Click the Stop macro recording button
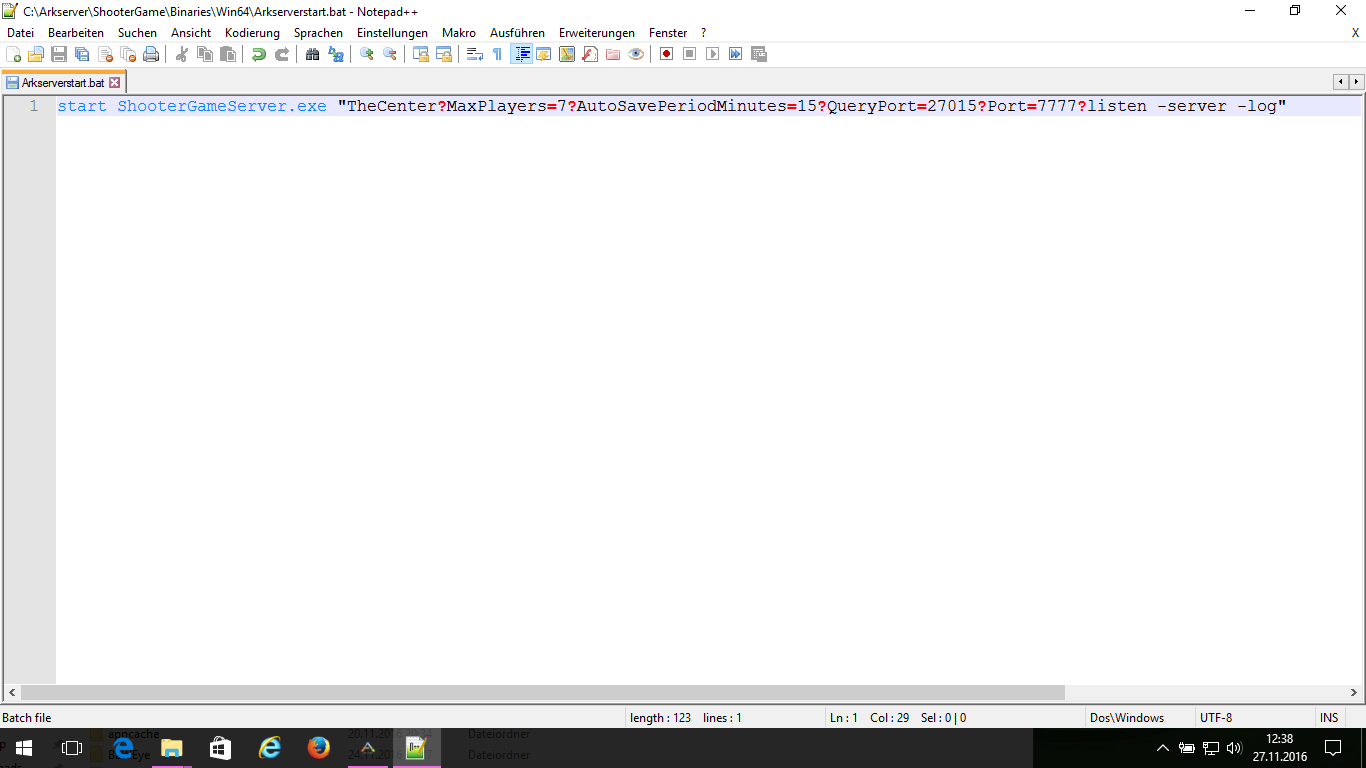Image resolution: width=1366 pixels, height=768 pixels. coord(690,54)
